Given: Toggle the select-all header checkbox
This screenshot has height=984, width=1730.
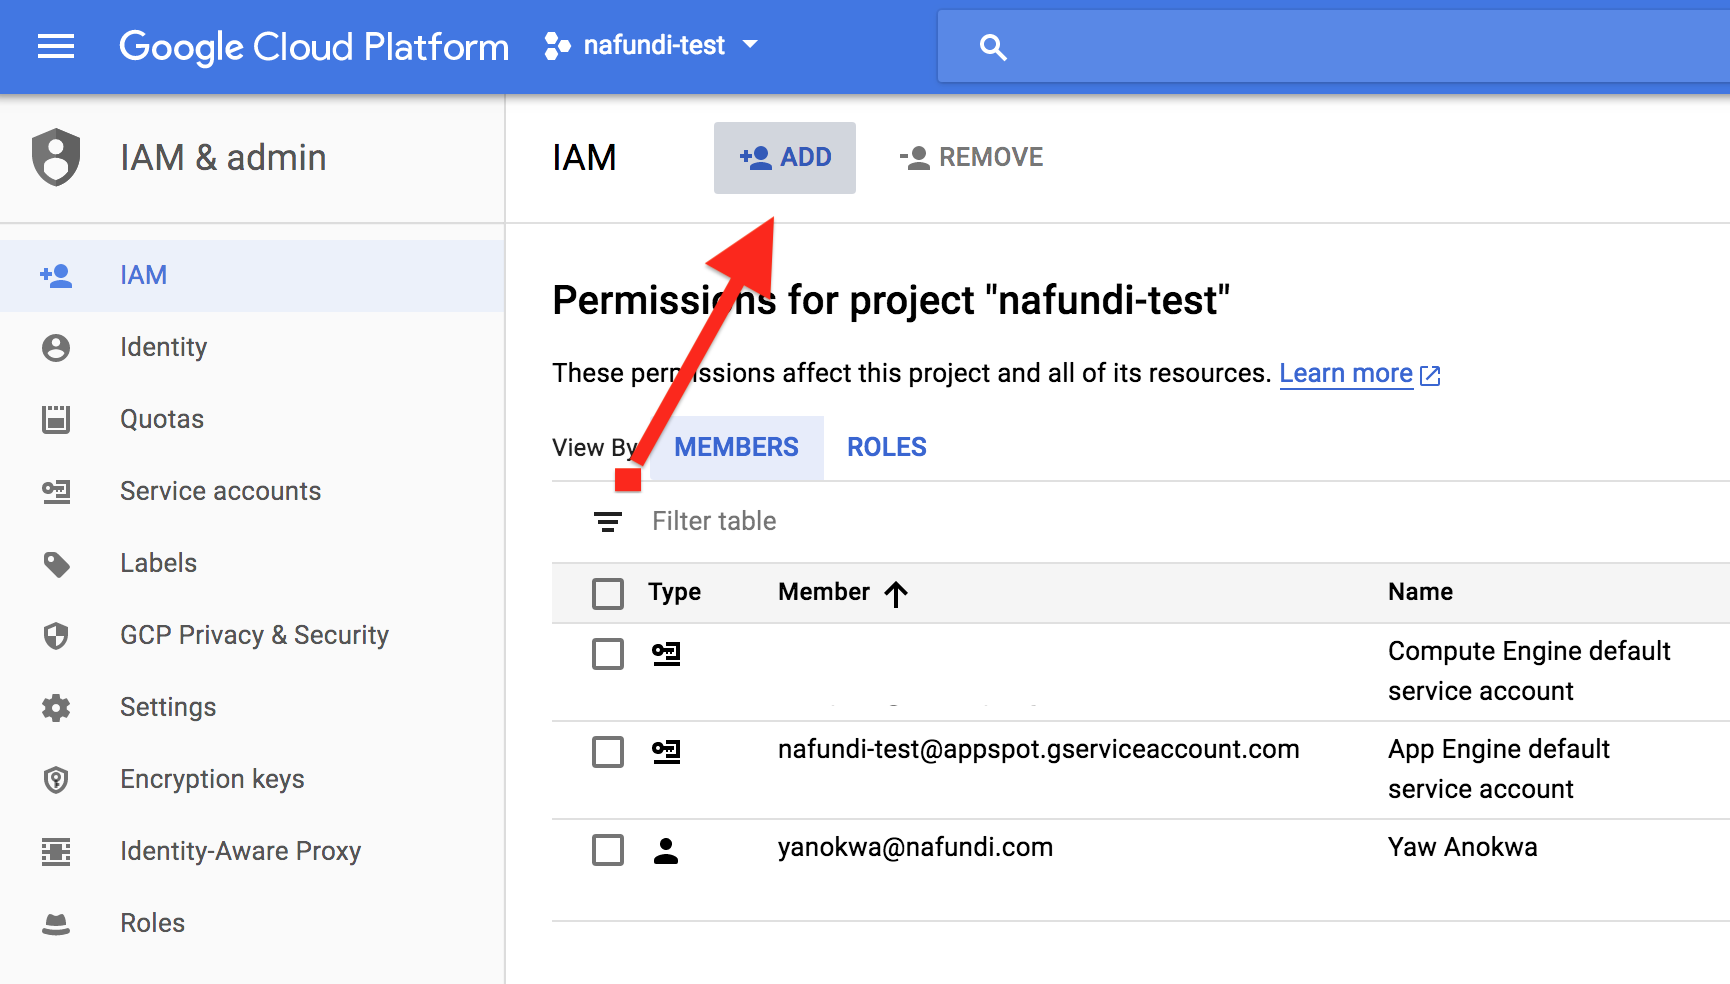Looking at the screenshot, I should (608, 593).
